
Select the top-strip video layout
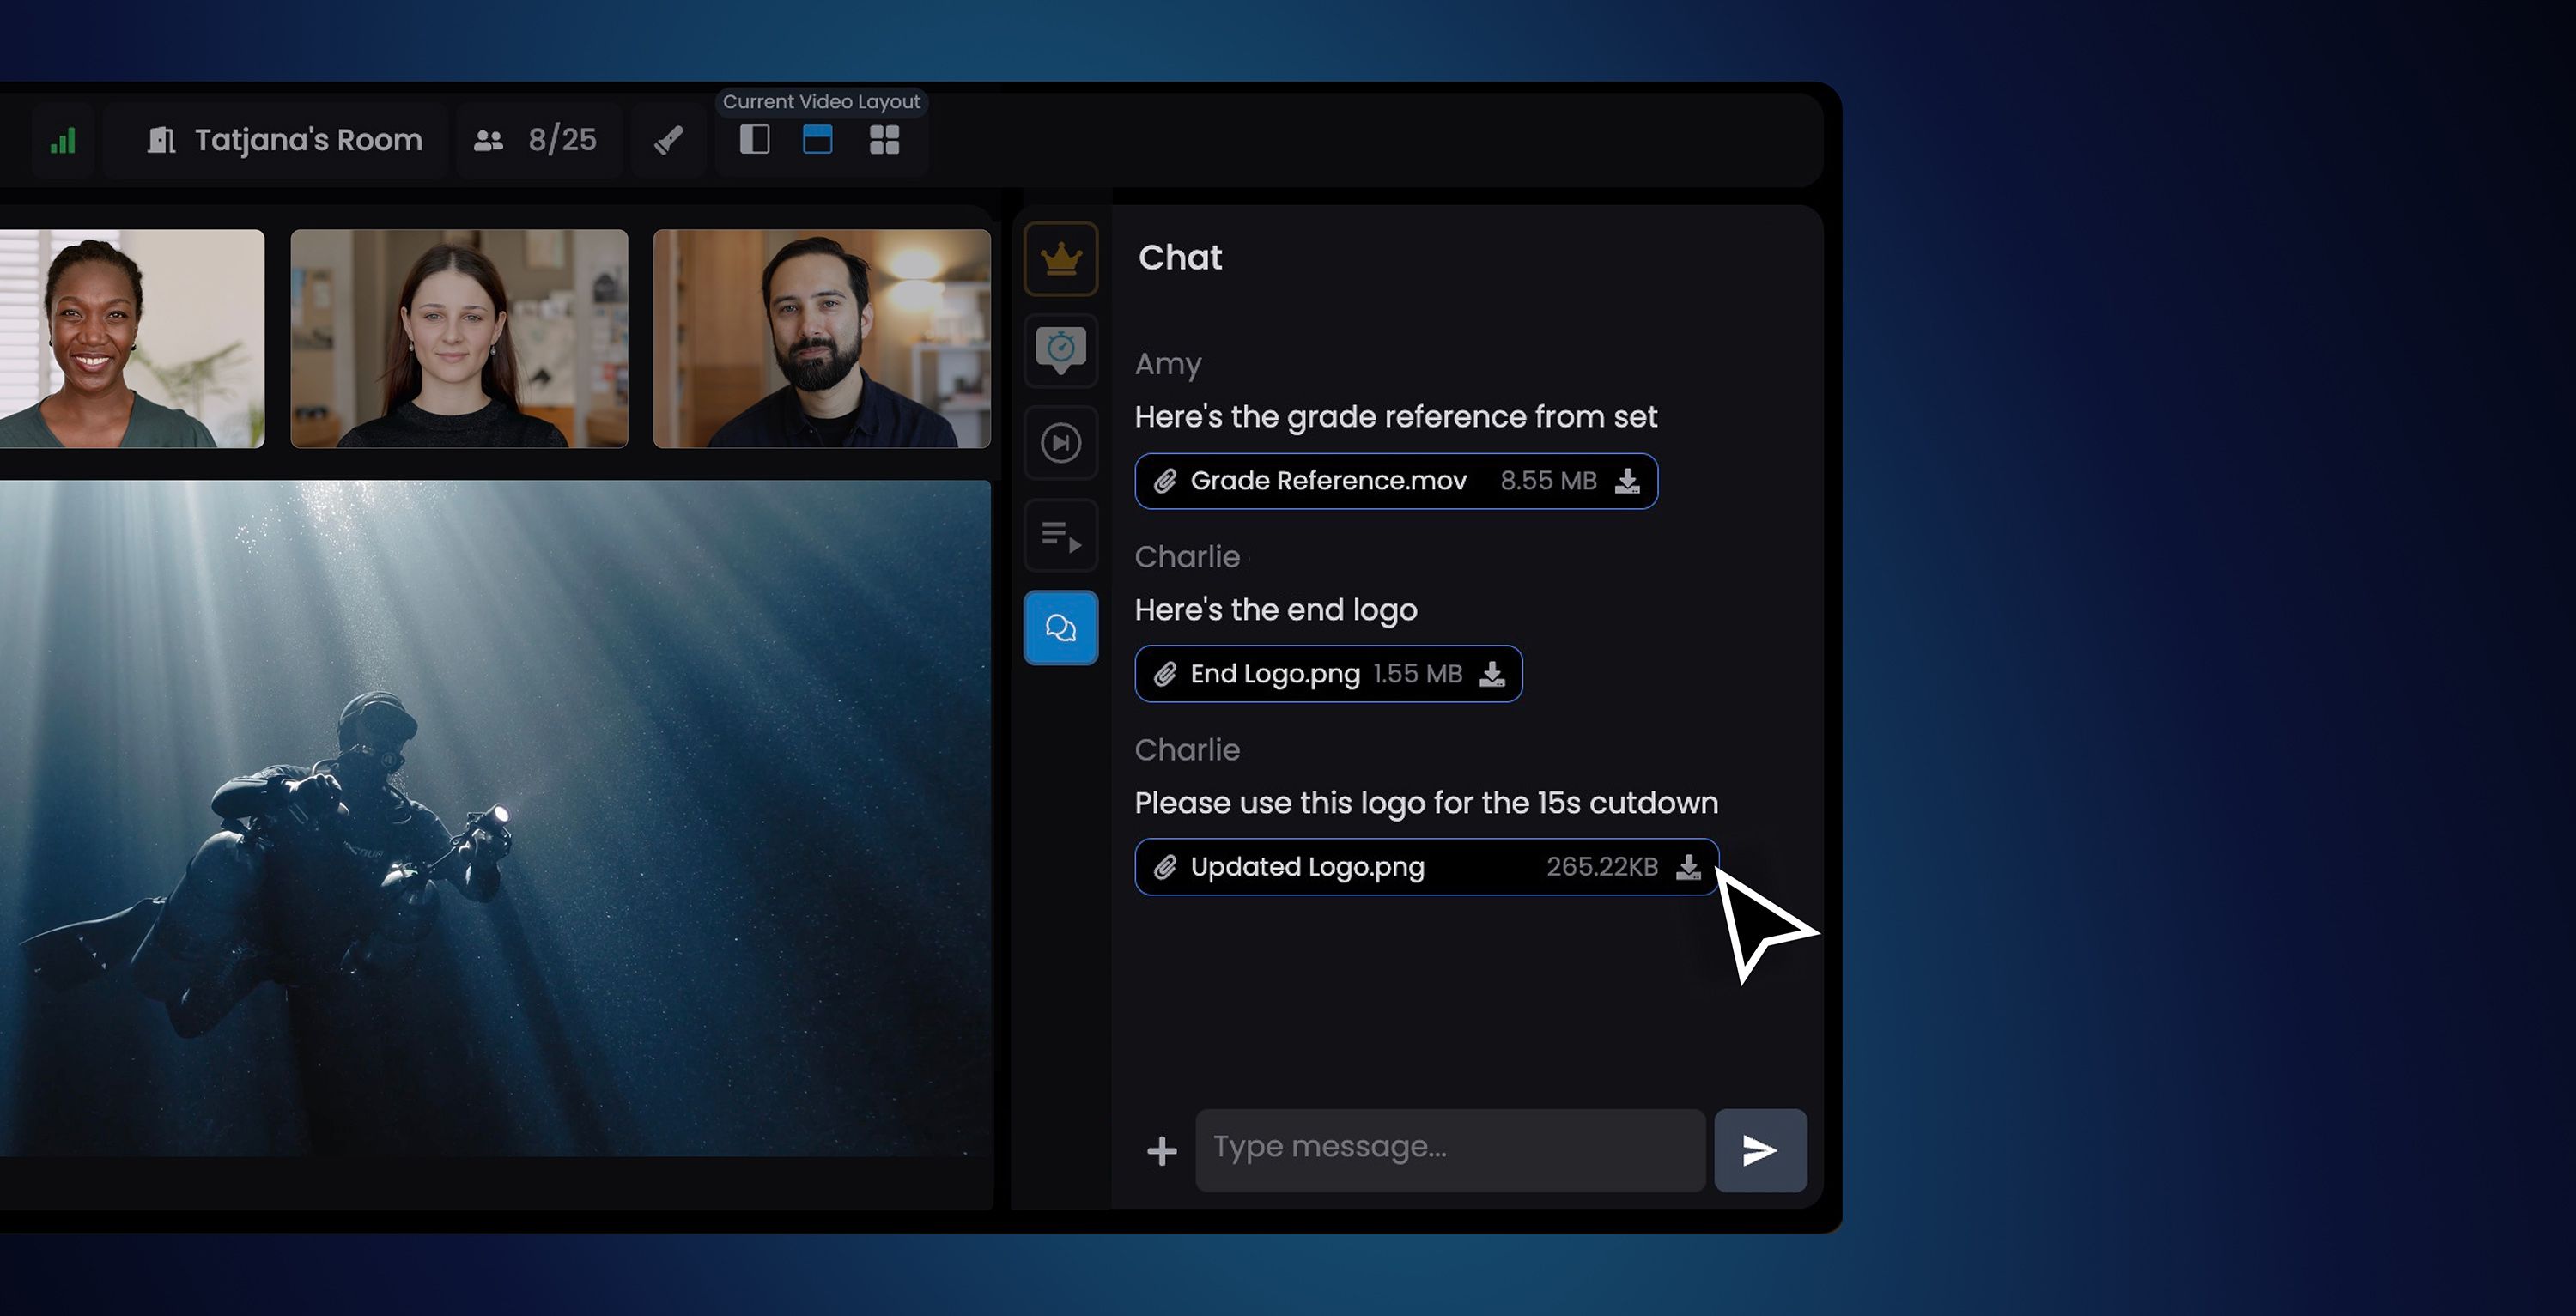point(817,139)
